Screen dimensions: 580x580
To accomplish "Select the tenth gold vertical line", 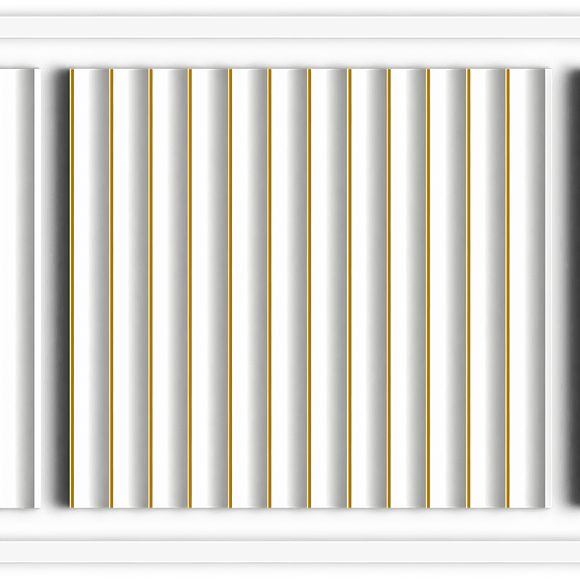I will point(428,288).
